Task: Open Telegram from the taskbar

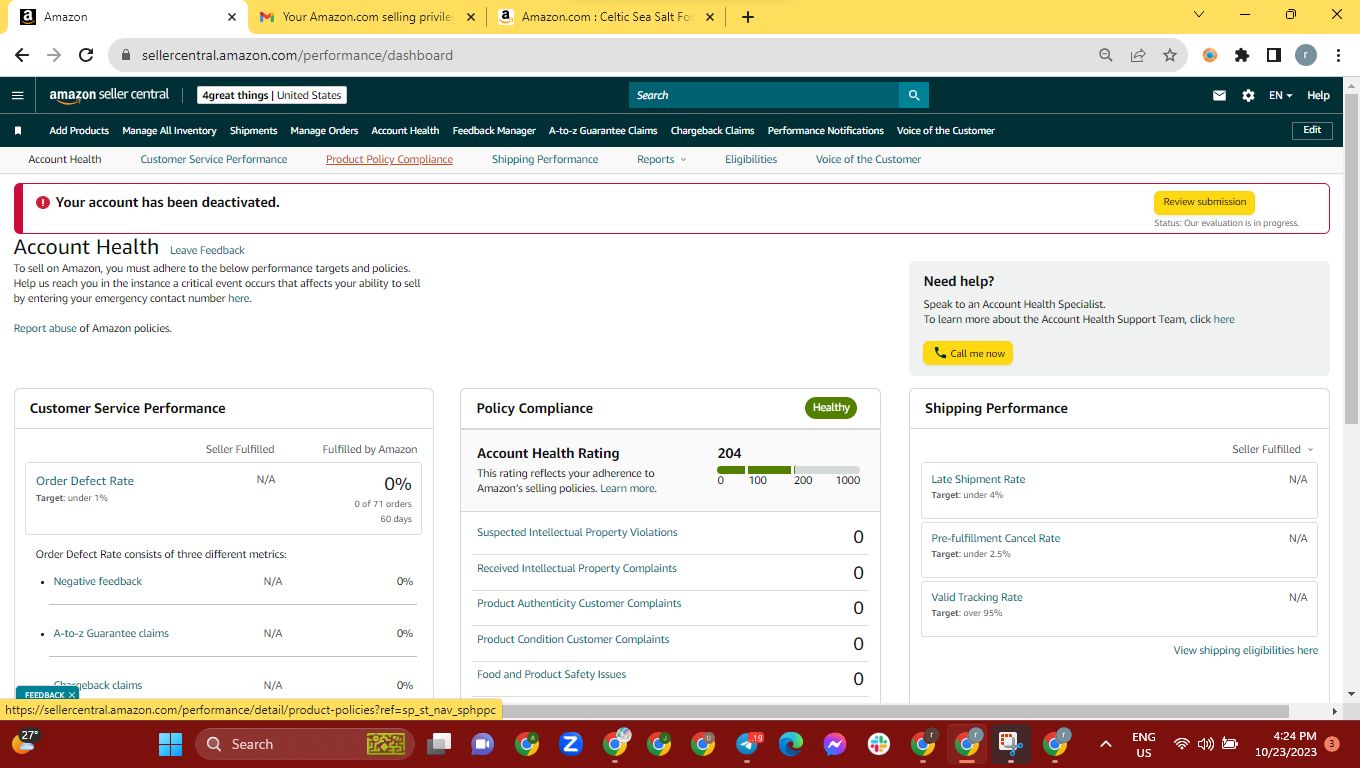Action: 748,744
